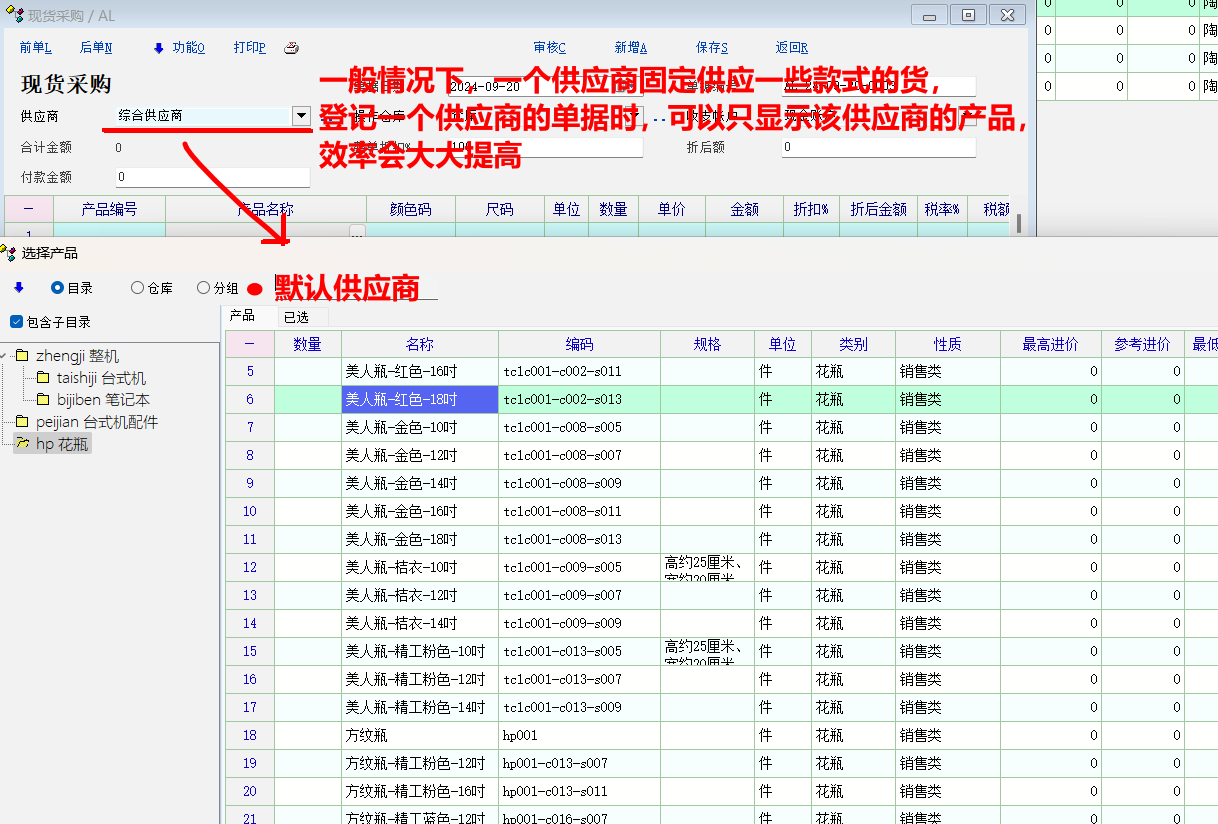This screenshot has height=824, width=1218.
Task: Click the 保存 button
Action: [x=711, y=48]
